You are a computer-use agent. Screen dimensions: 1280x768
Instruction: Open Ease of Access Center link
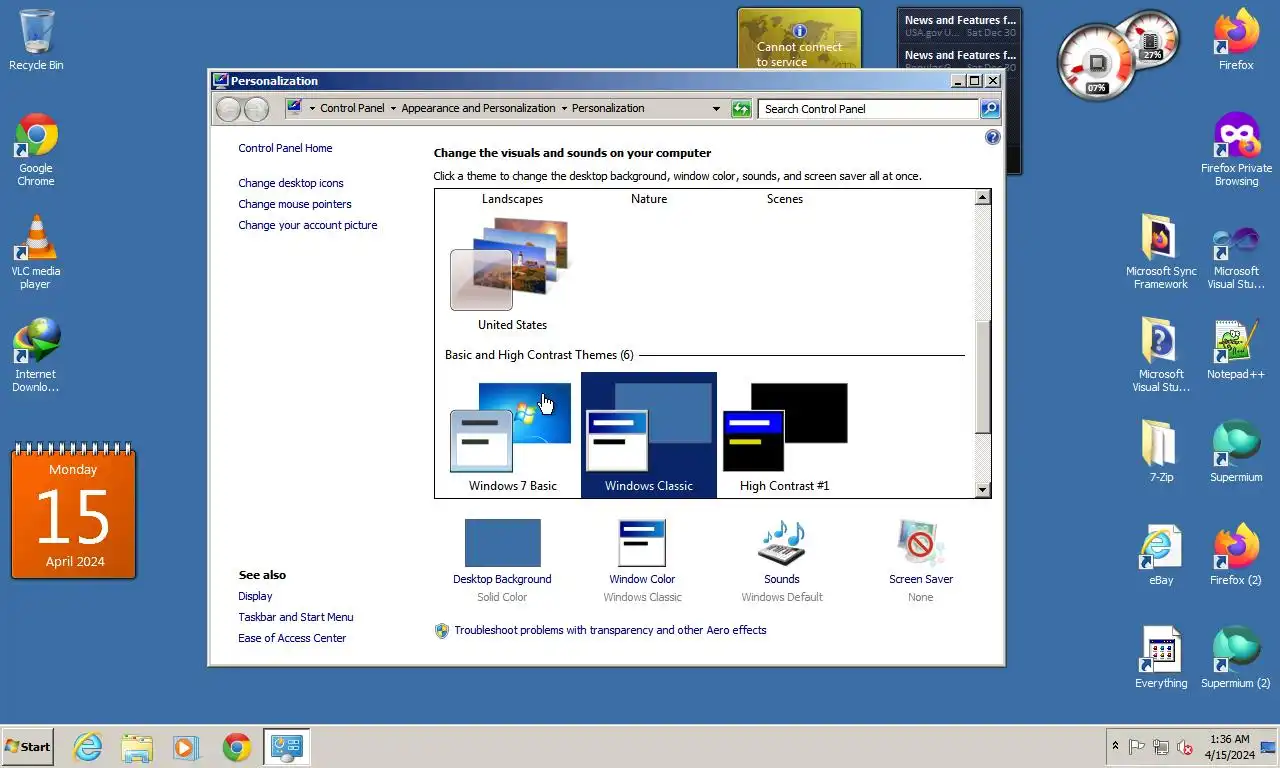292,638
